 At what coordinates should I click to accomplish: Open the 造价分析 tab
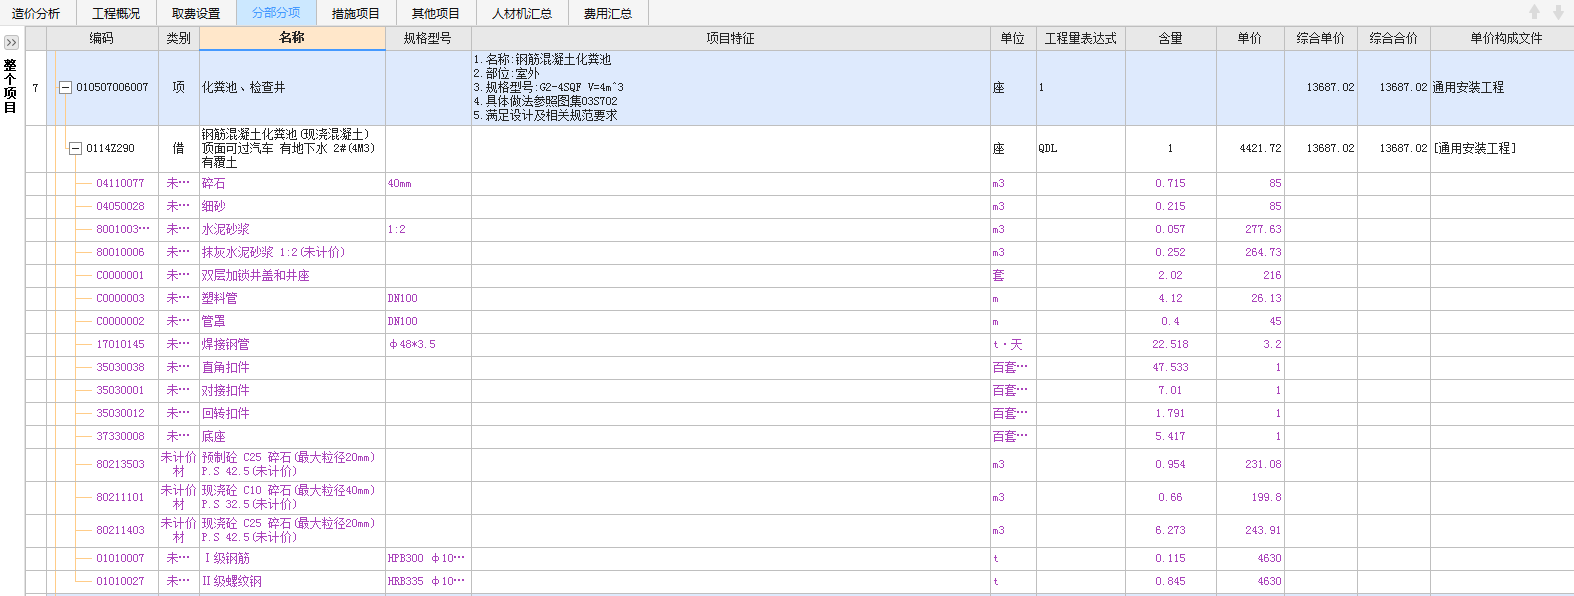pos(36,13)
